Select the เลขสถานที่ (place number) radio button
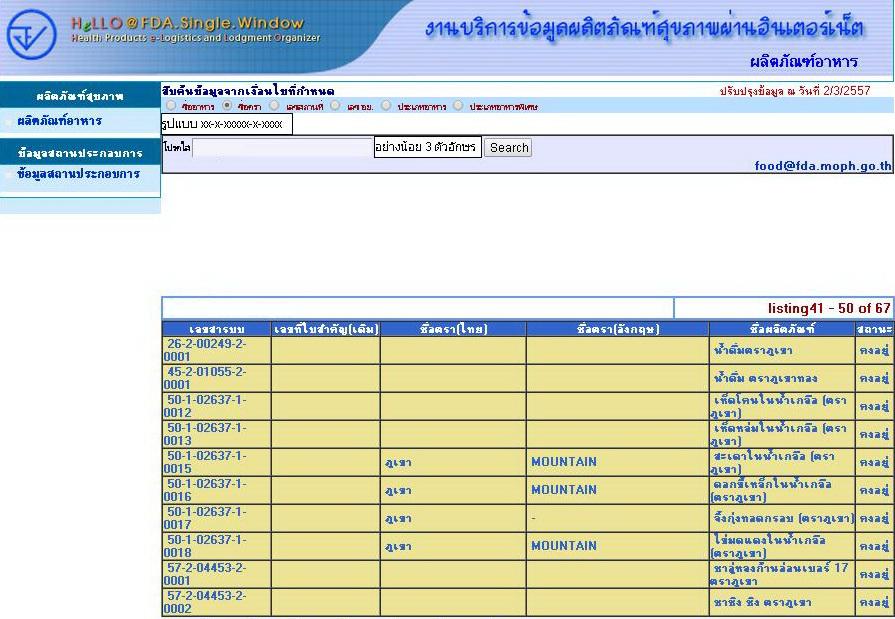 [275, 106]
